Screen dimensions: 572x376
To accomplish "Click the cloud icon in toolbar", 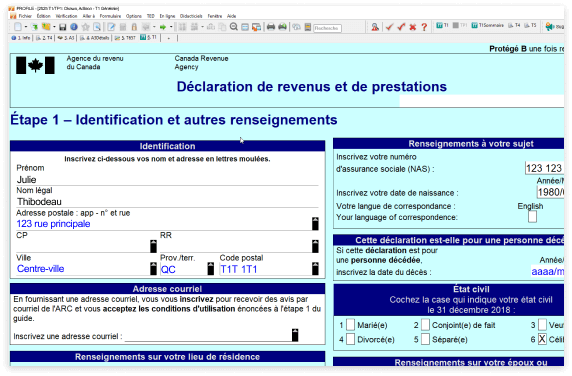I will (297, 27).
